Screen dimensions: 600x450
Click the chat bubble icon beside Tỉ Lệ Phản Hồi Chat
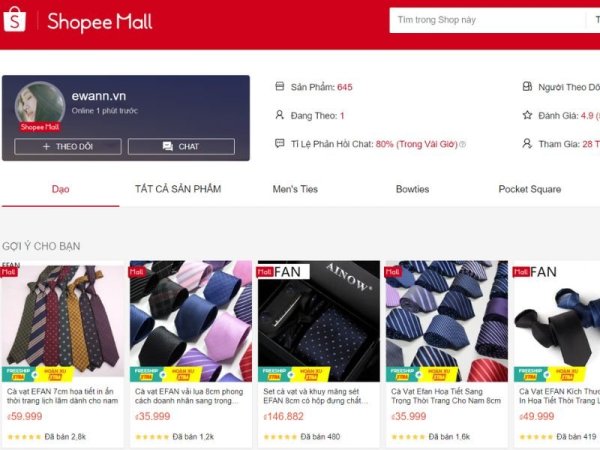click(280, 144)
